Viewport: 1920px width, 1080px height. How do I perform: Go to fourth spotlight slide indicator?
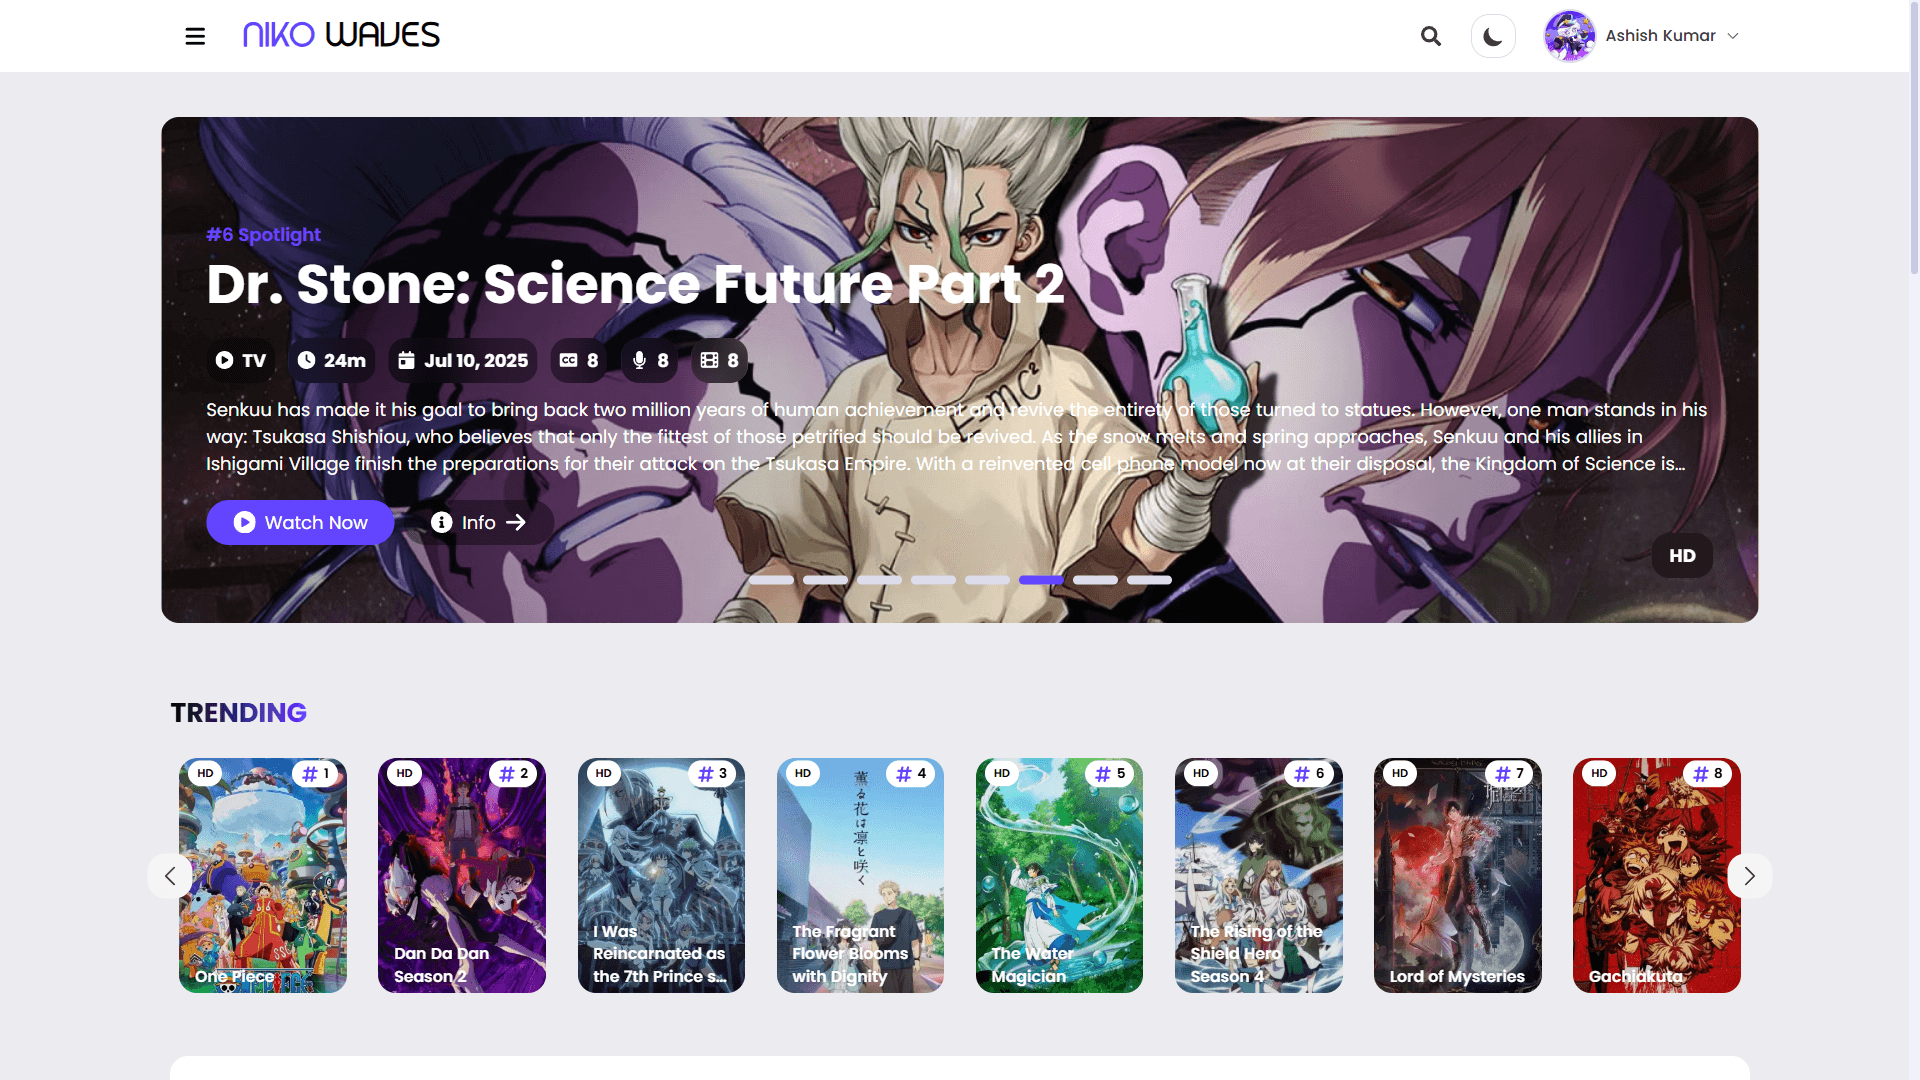pyautogui.click(x=933, y=580)
